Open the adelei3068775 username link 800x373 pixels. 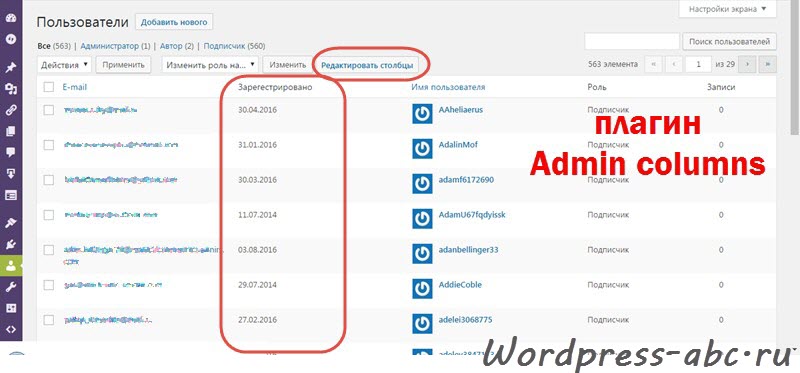465,319
